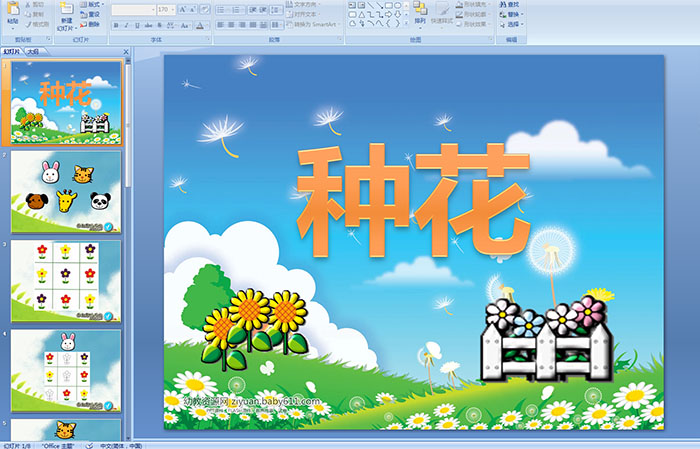Viewport: 700px width, 449px height.
Task: Select the Oval shape in gallery
Action: (x=397, y=5)
